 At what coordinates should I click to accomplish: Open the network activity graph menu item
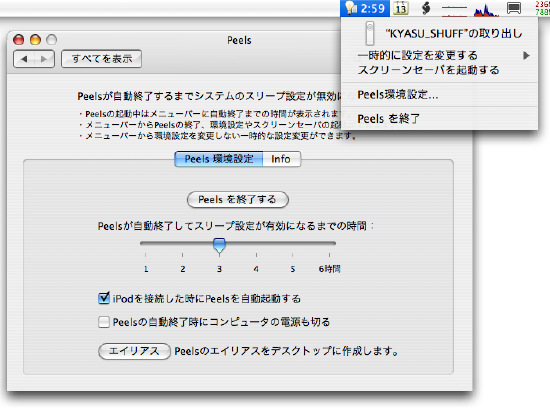click(x=454, y=11)
